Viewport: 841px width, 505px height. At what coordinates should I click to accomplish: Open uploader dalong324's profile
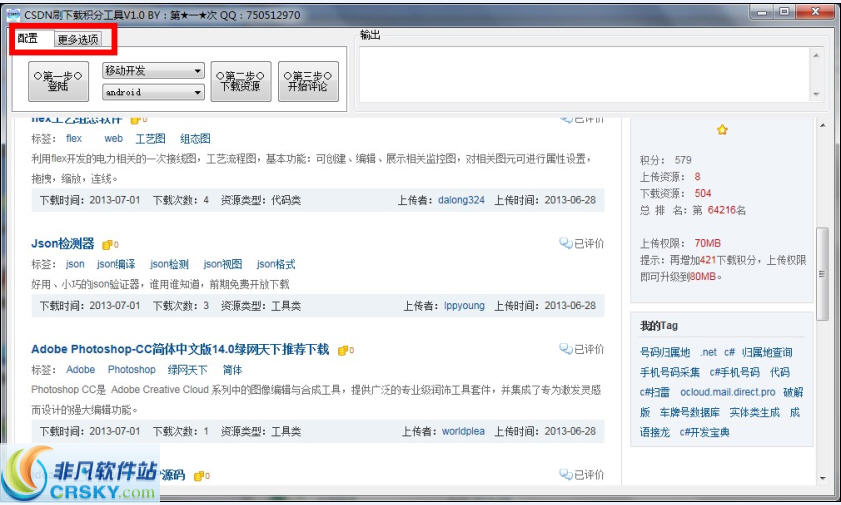tap(461, 200)
